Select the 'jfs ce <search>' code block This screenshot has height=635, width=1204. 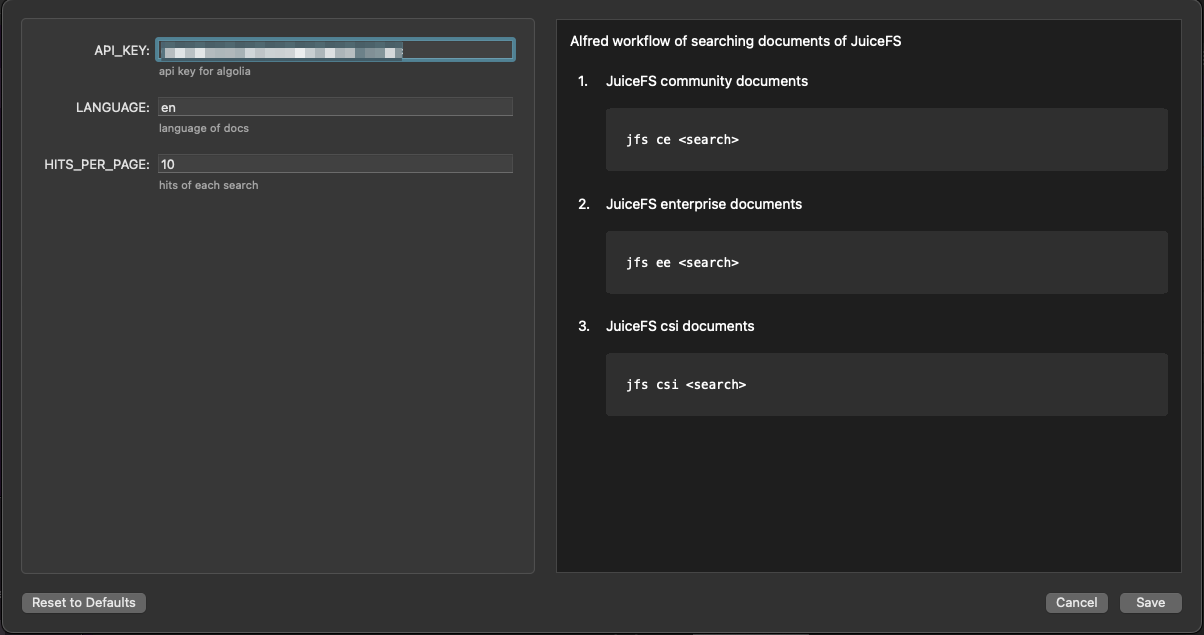coord(886,139)
